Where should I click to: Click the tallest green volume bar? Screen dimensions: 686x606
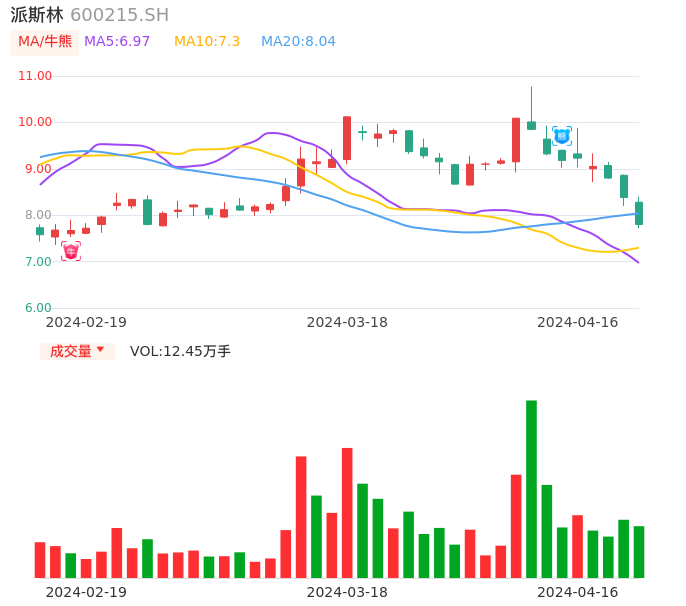point(531,488)
